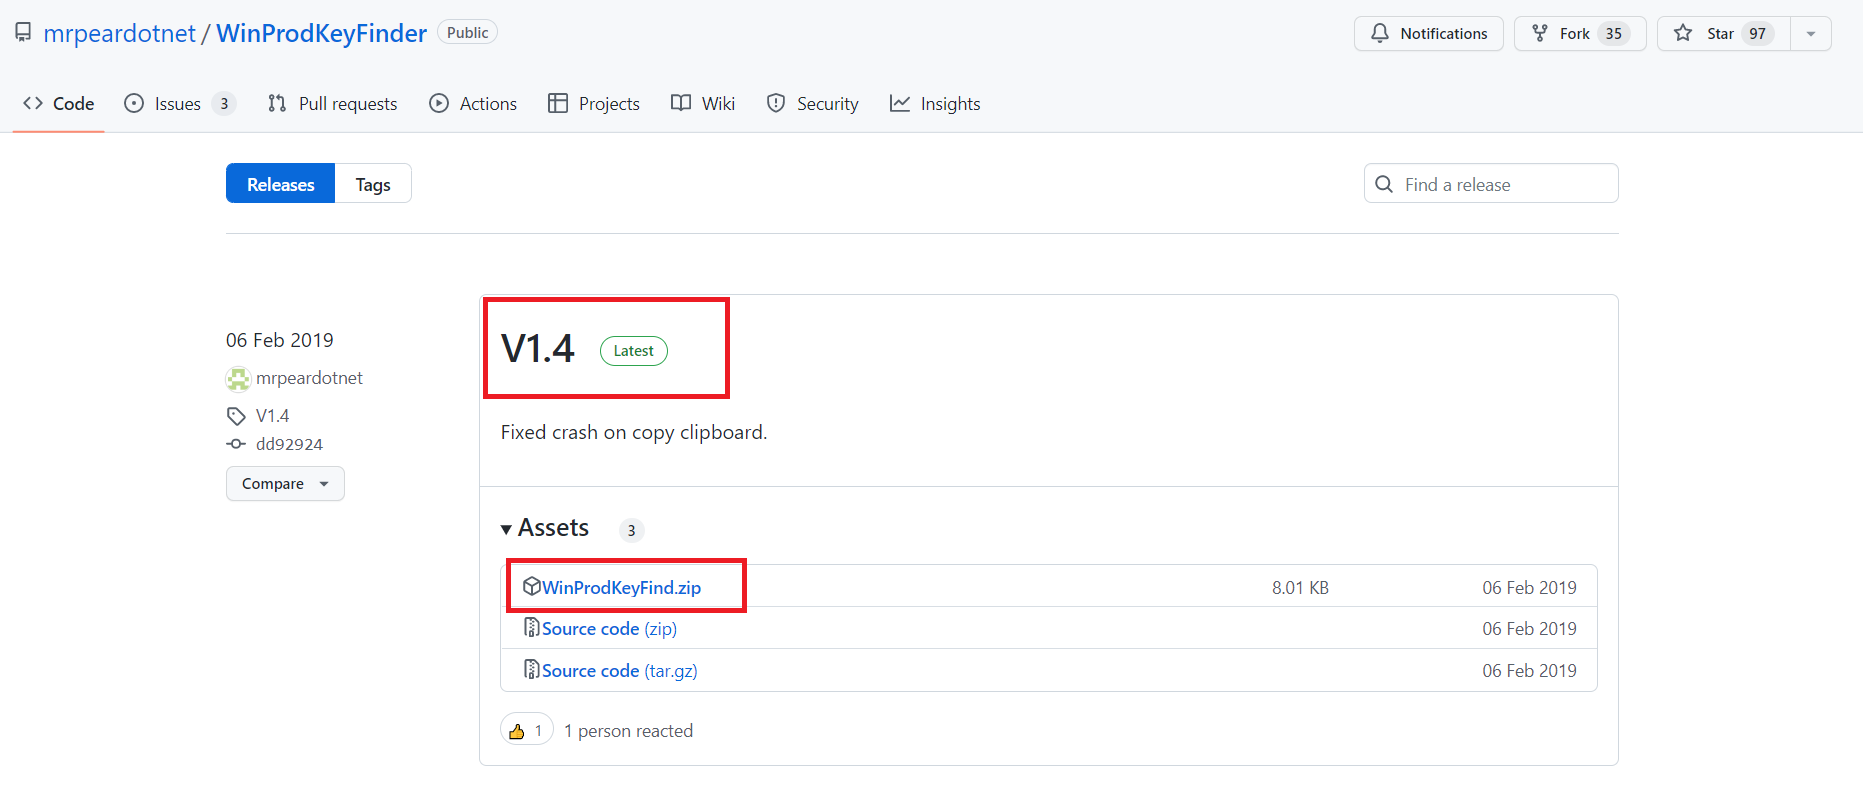Click the date on the WinProdKeyFind.zip row
This screenshot has width=1863, height=791.
click(1529, 588)
